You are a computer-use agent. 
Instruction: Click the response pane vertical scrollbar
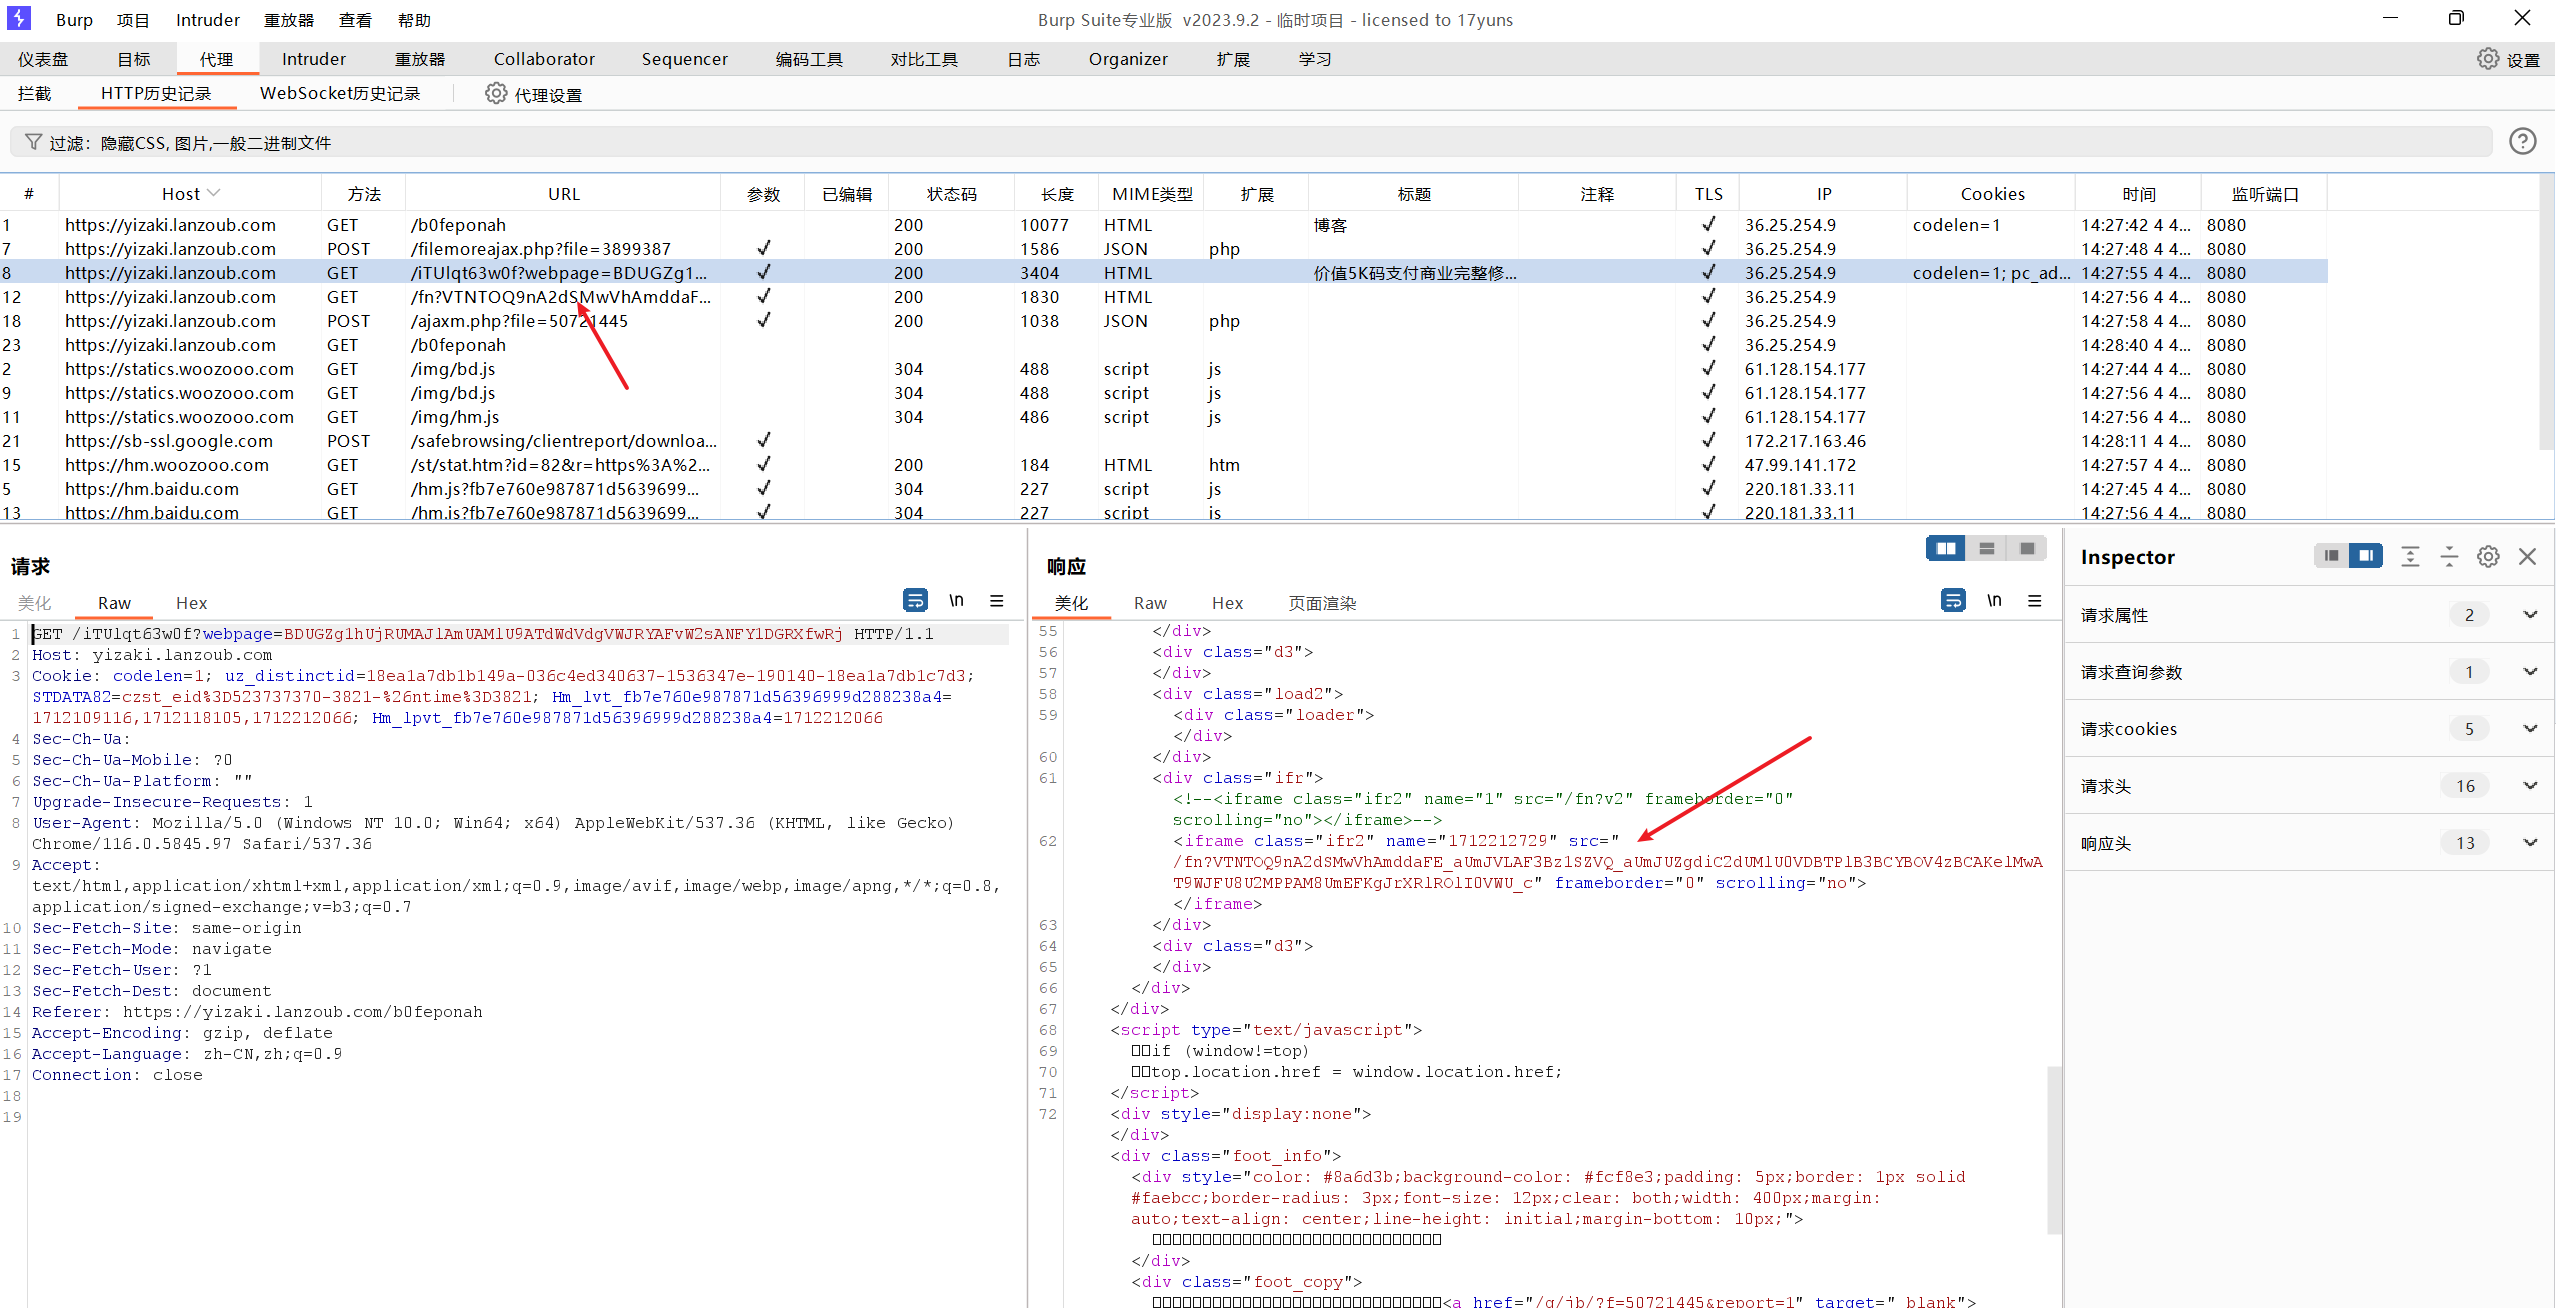point(2054,1150)
